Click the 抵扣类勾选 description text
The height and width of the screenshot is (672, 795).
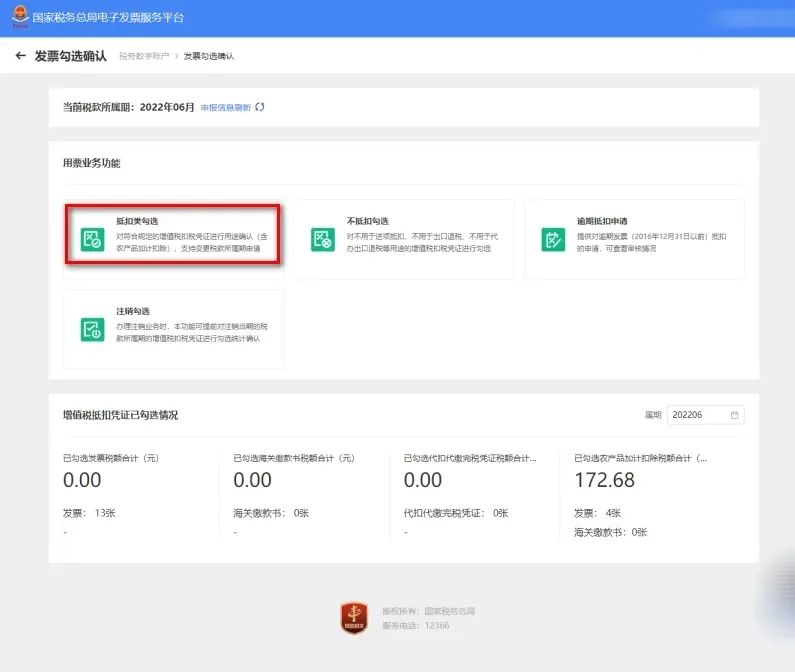192,242
